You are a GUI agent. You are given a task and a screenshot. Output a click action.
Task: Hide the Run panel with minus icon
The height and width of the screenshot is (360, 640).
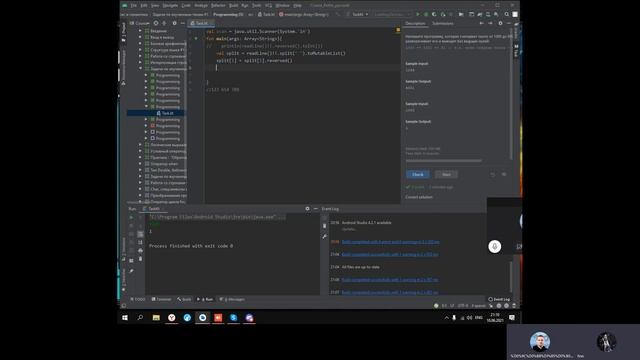tap(316, 209)
